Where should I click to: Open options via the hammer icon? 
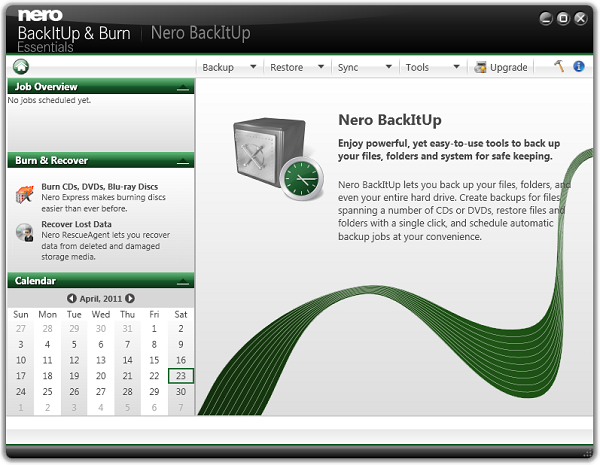559,66
